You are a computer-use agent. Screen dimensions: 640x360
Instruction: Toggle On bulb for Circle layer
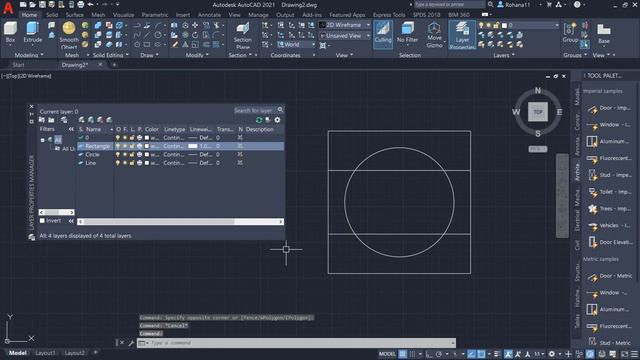pyautogui.click(x=118, y=155)
